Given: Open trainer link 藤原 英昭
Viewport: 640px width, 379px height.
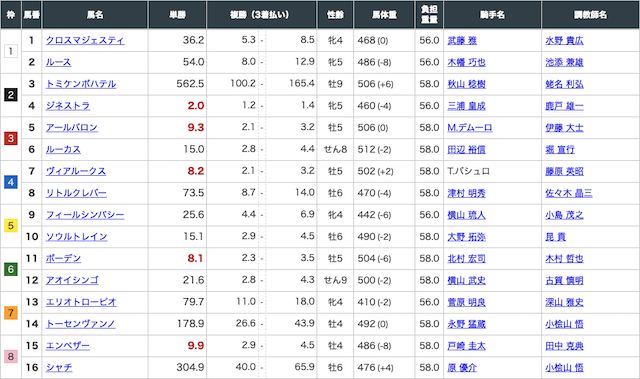Looking at the screenshot, I should 564,171.
